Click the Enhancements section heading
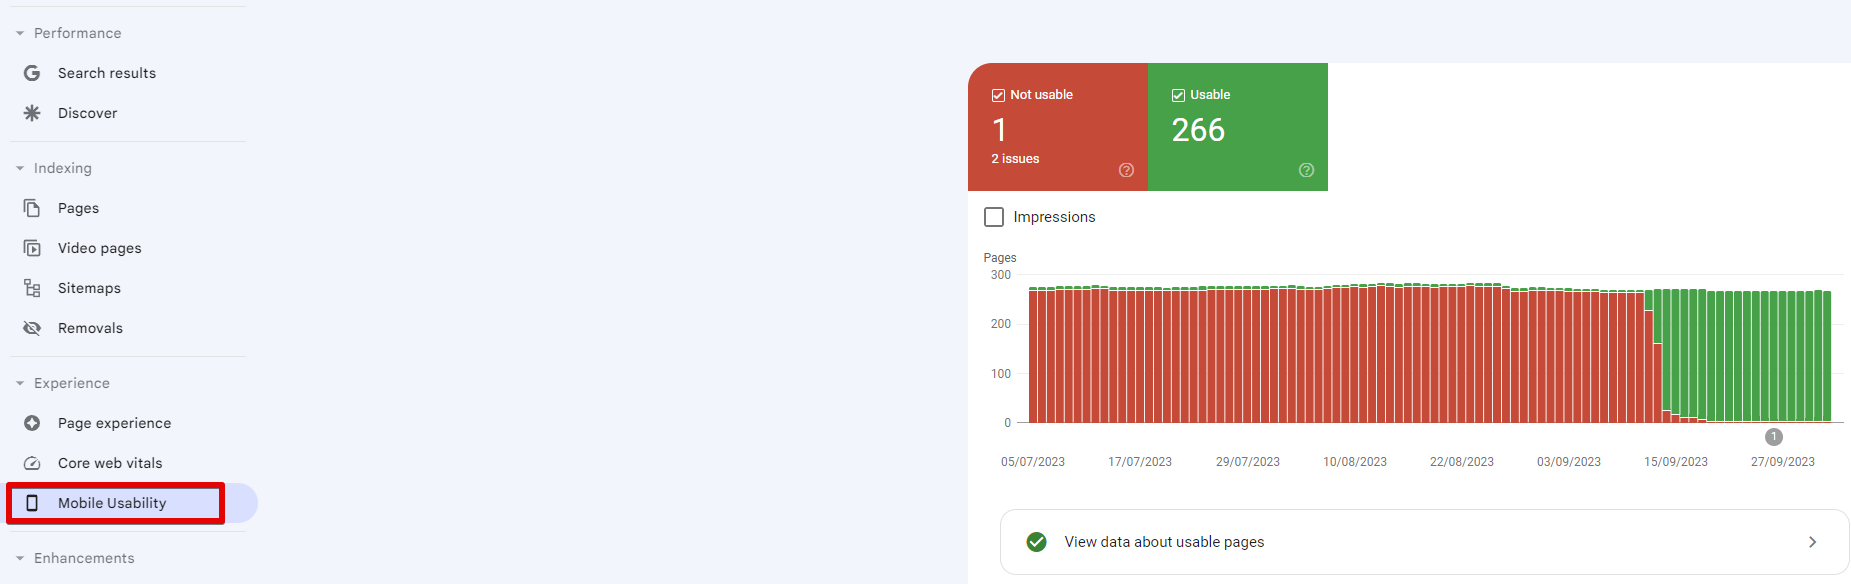 pyautogui.click(x=84, y=558)
